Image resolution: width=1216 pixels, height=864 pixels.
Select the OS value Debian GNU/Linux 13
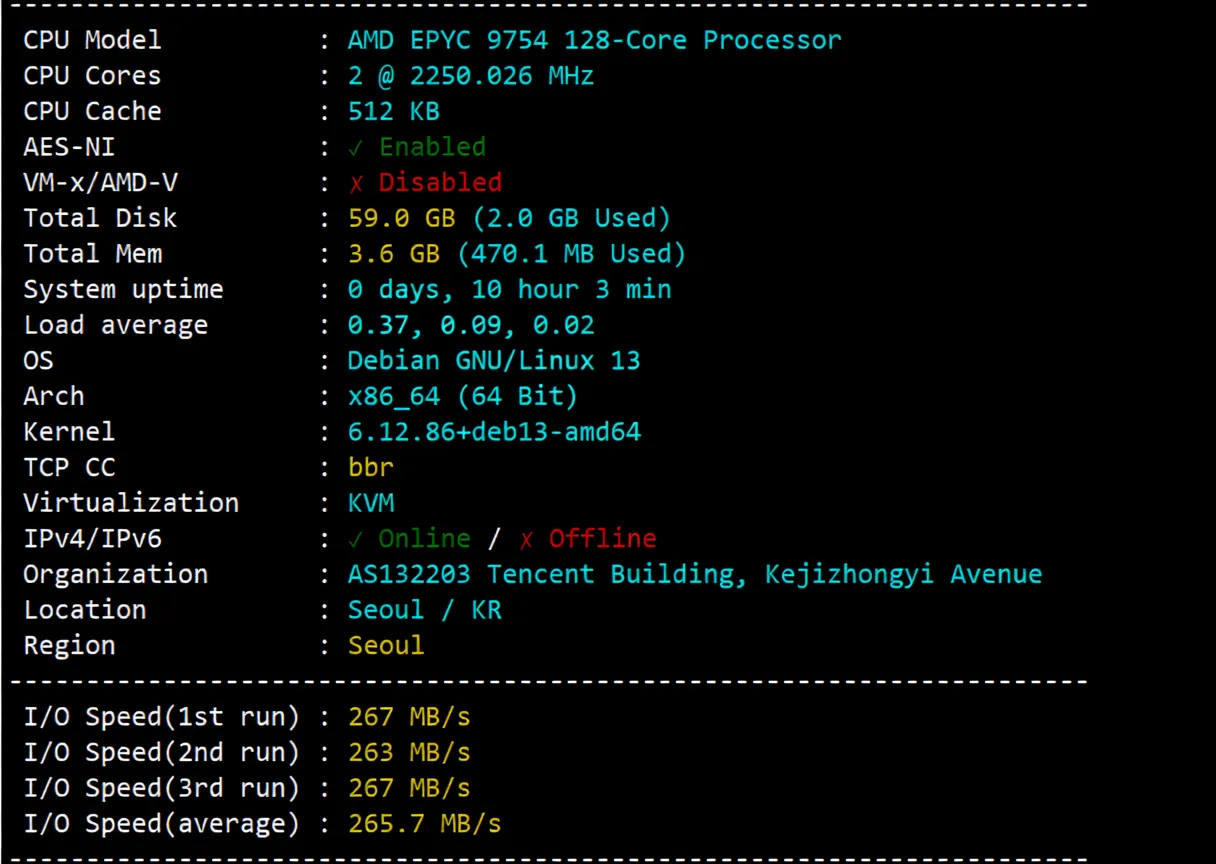tap(494, 361)
